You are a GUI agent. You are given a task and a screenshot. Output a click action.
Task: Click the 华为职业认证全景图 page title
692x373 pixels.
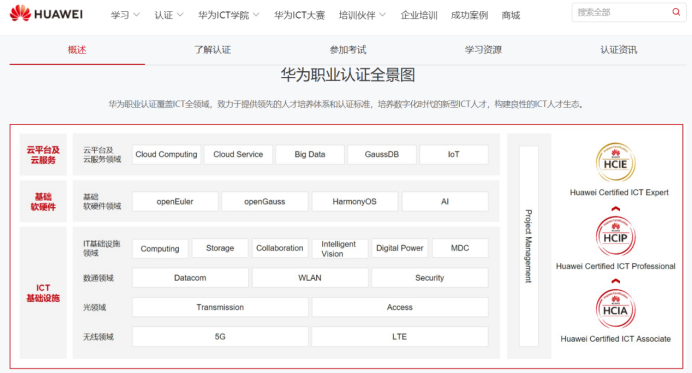348,75
